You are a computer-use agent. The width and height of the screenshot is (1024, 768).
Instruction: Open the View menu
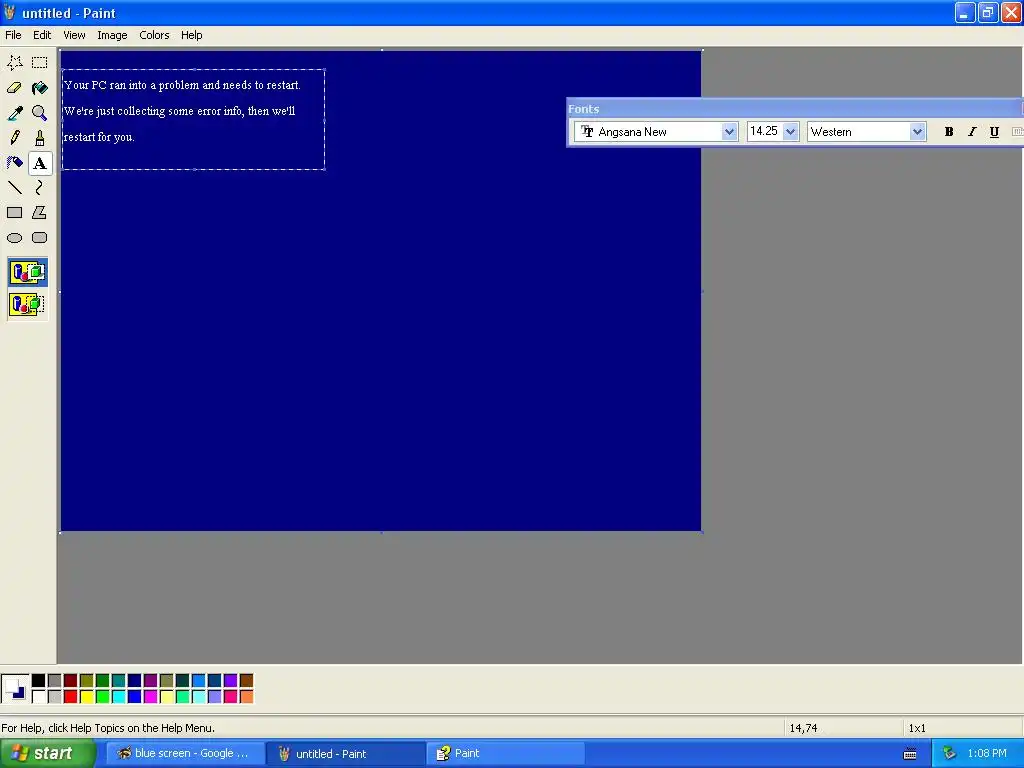(74, 35)
